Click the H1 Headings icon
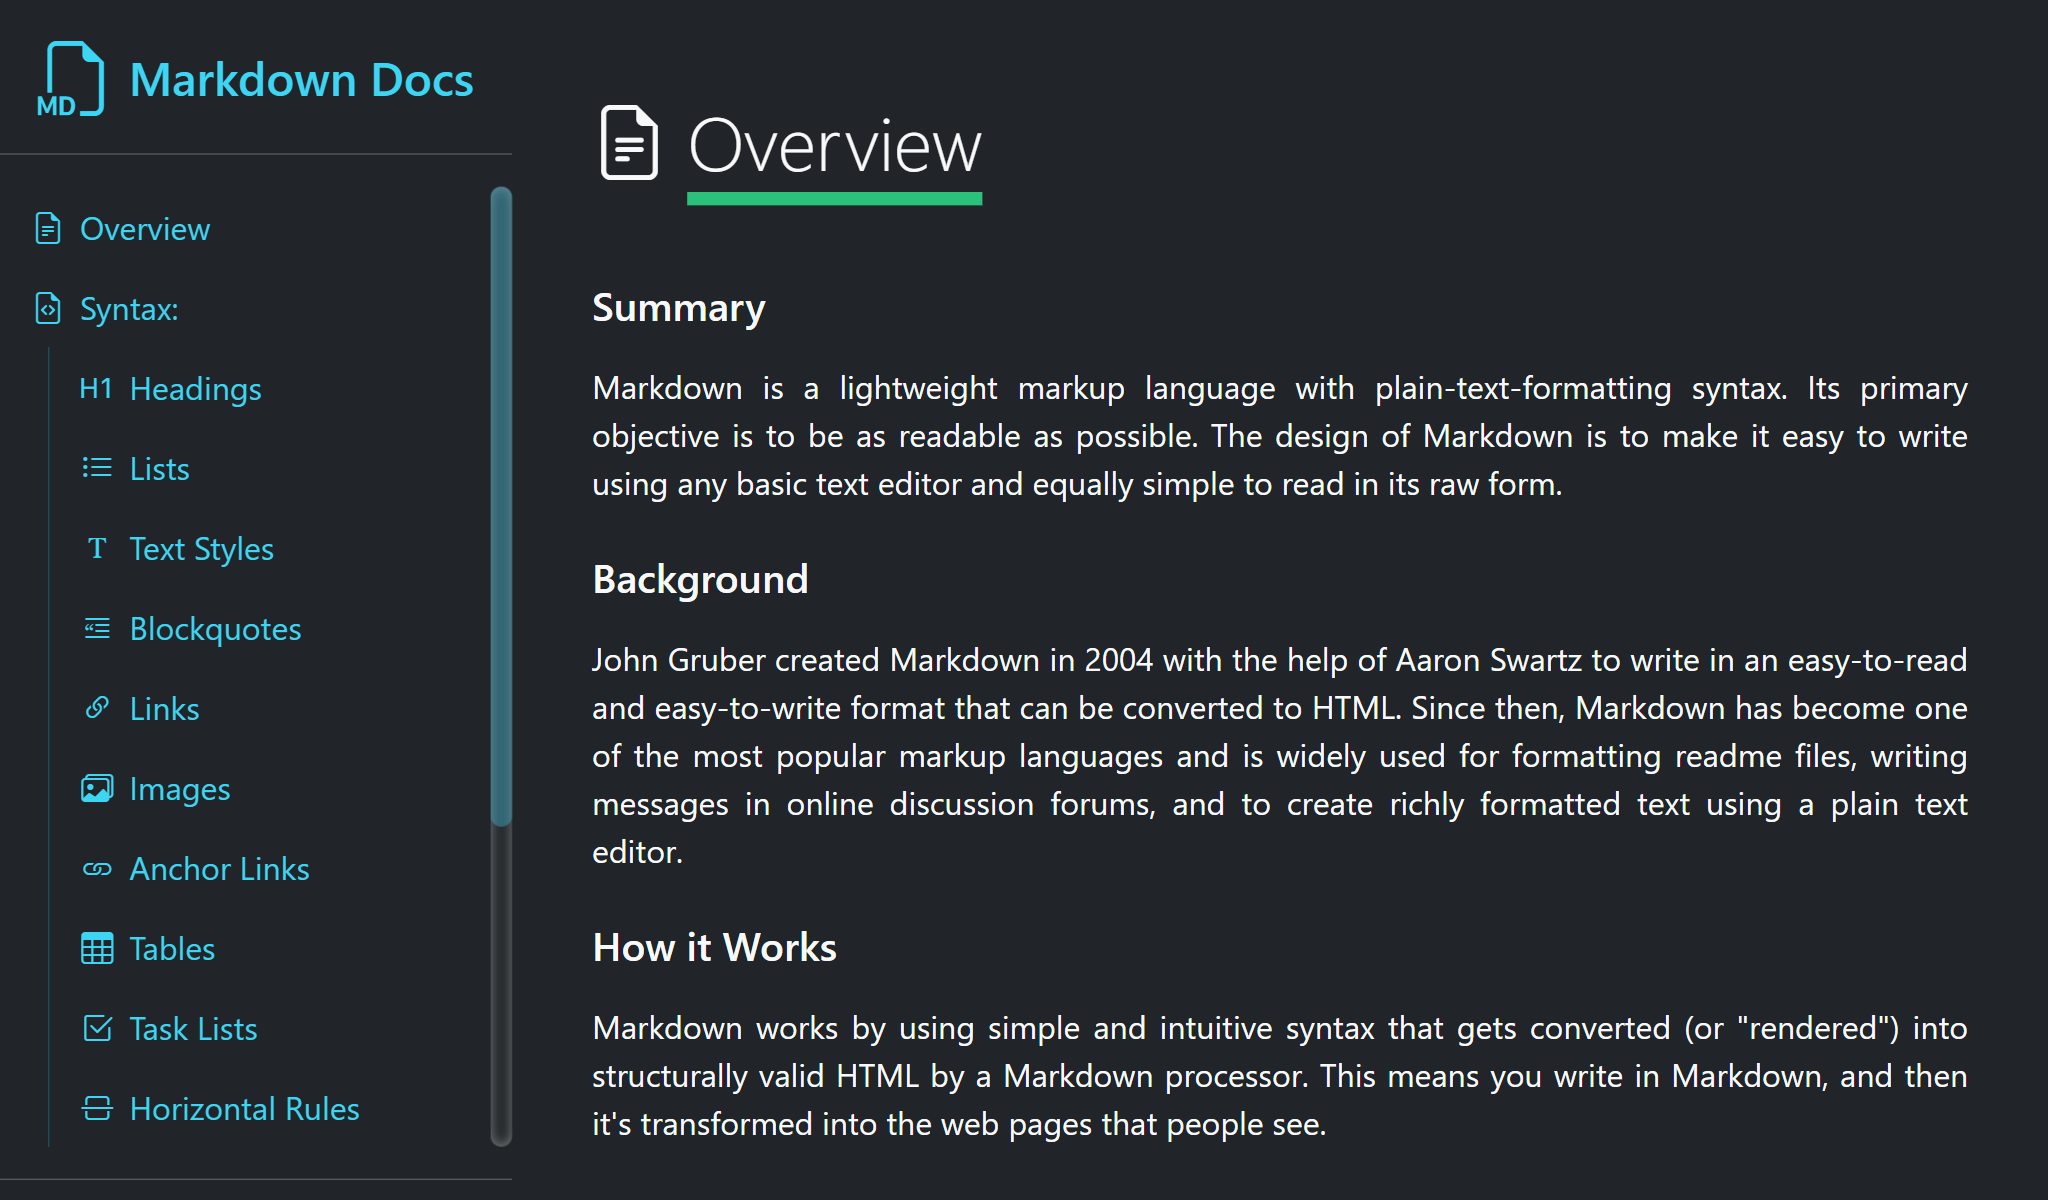The image size is (2048, 1200). pos(96,389)
